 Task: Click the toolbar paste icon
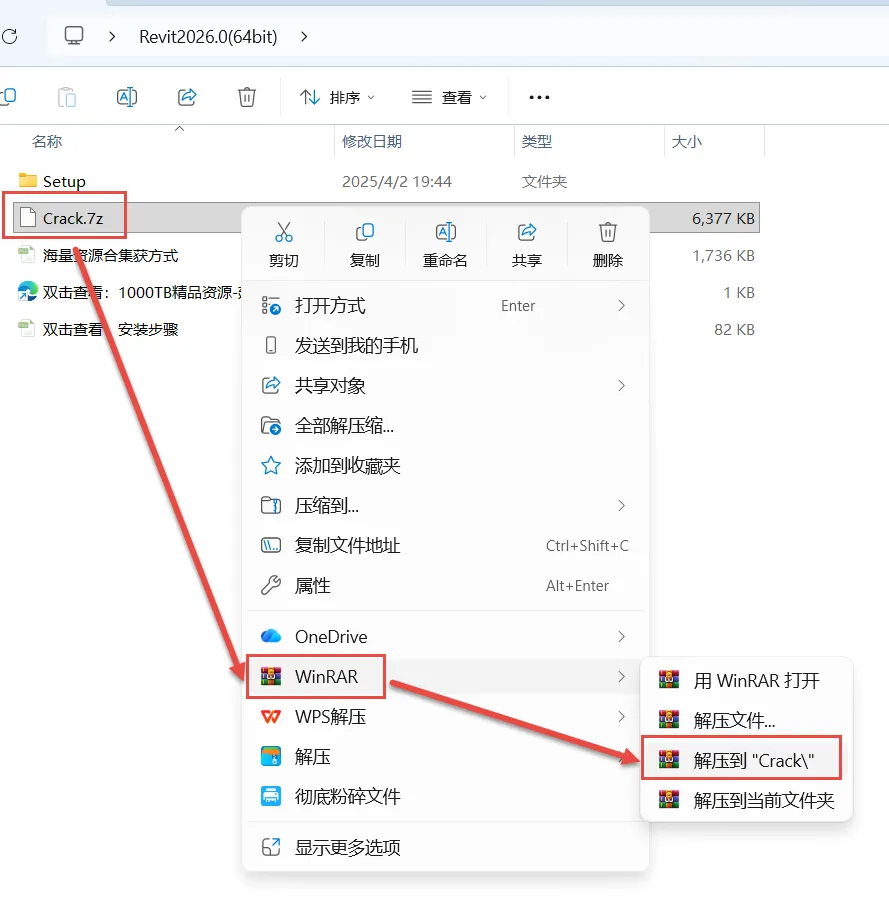pos(67,97)
